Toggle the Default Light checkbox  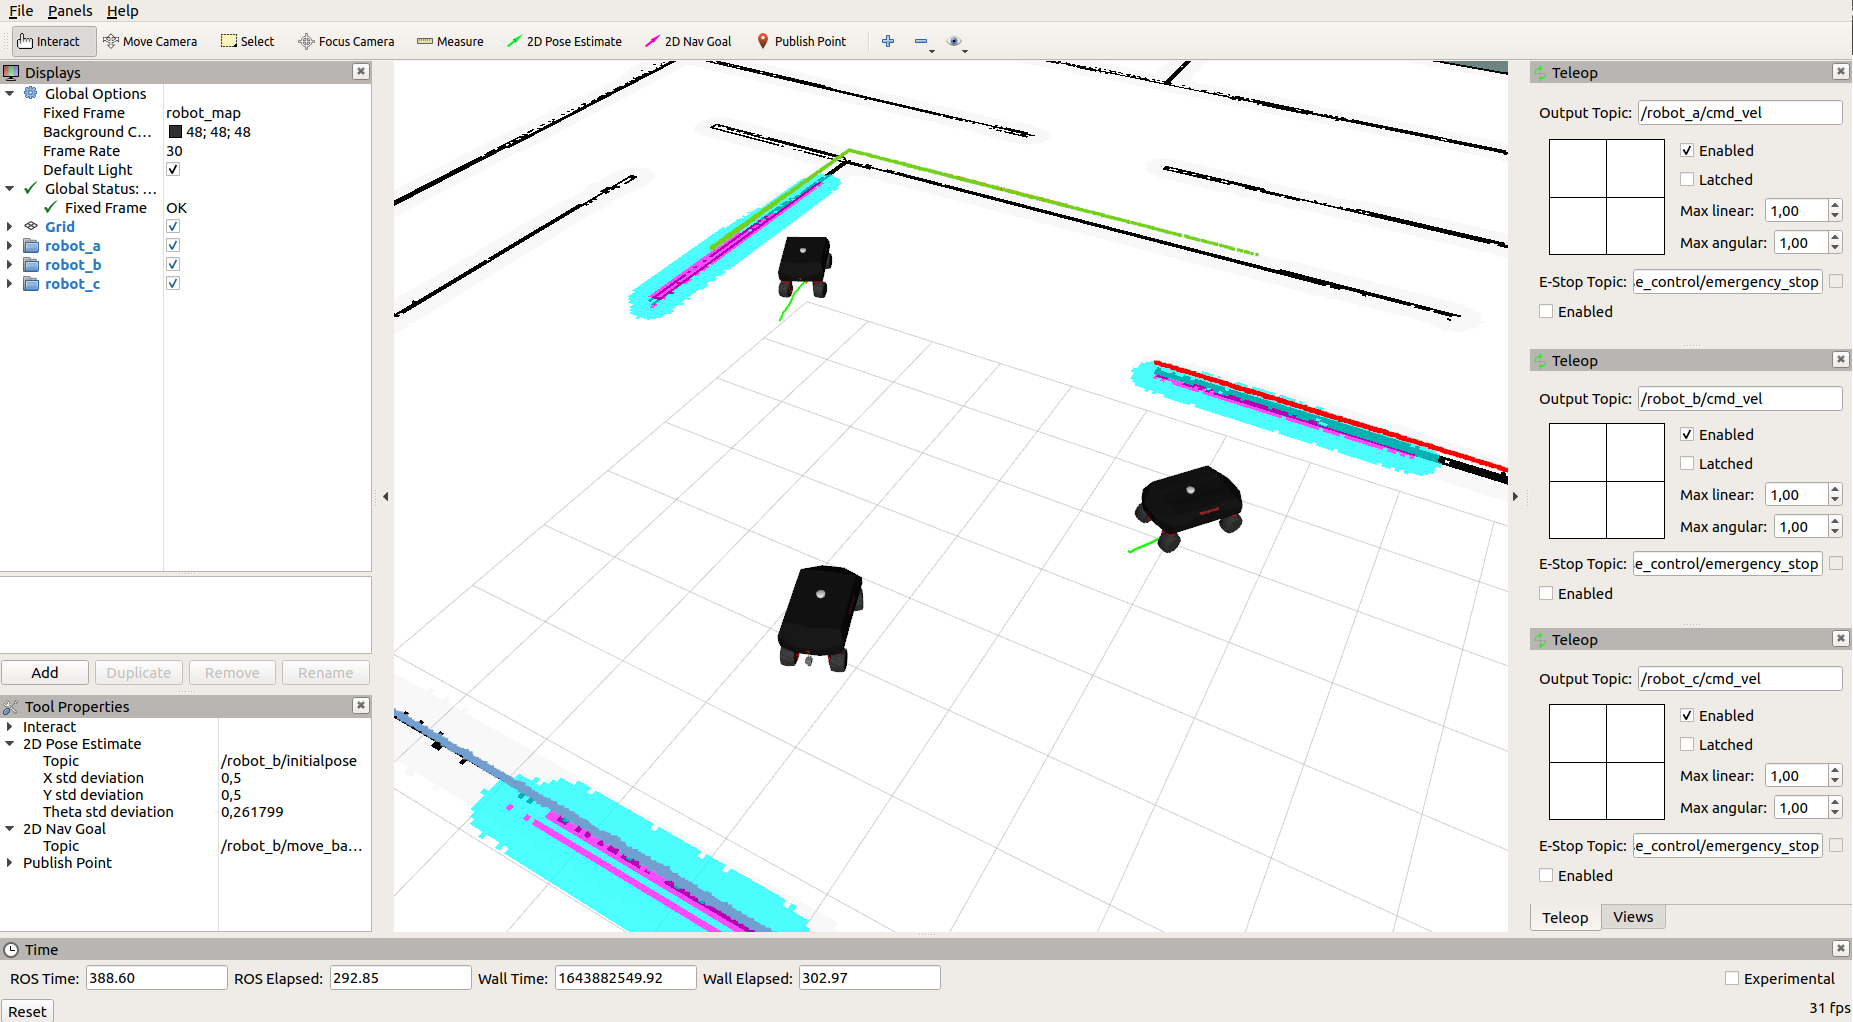click(173, 169)
